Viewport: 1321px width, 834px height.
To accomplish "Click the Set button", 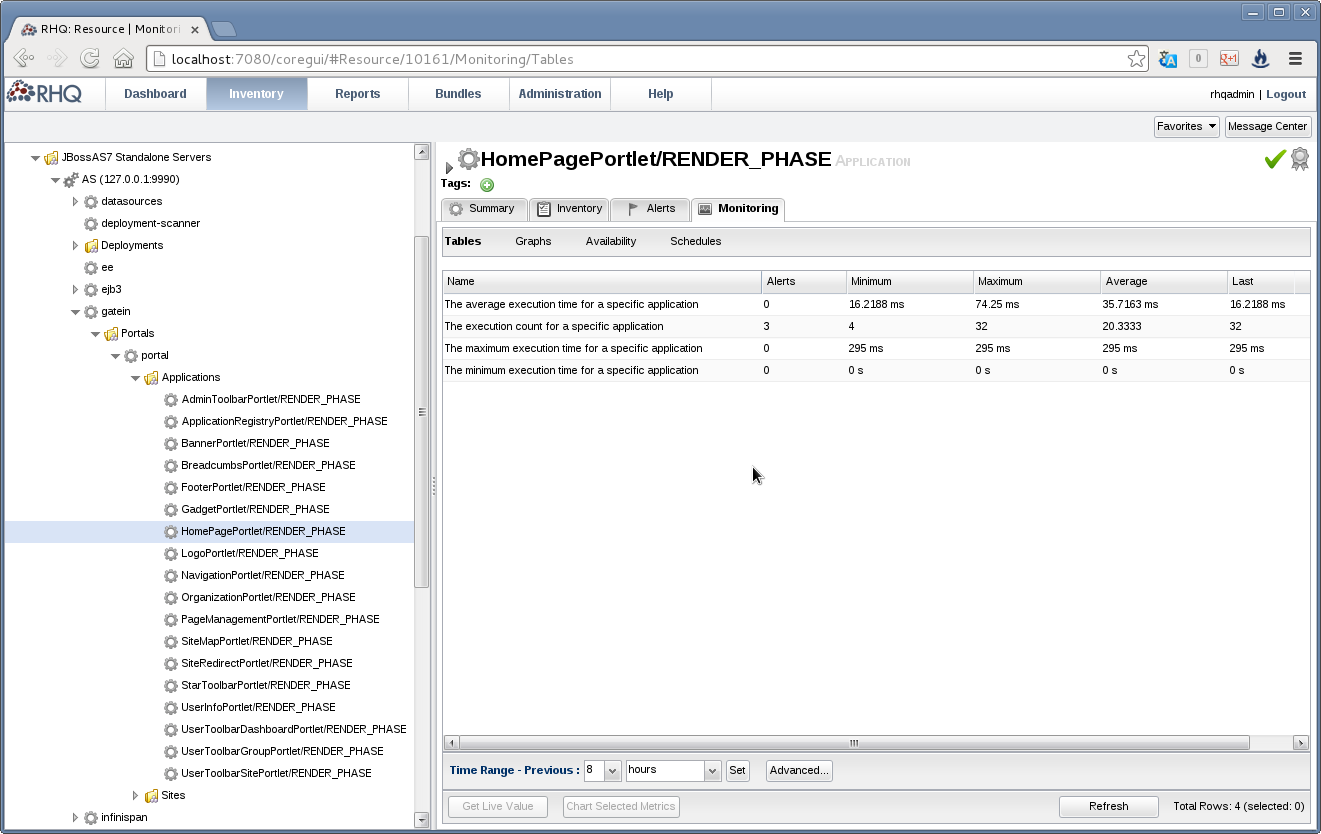I will pos(738,771).
